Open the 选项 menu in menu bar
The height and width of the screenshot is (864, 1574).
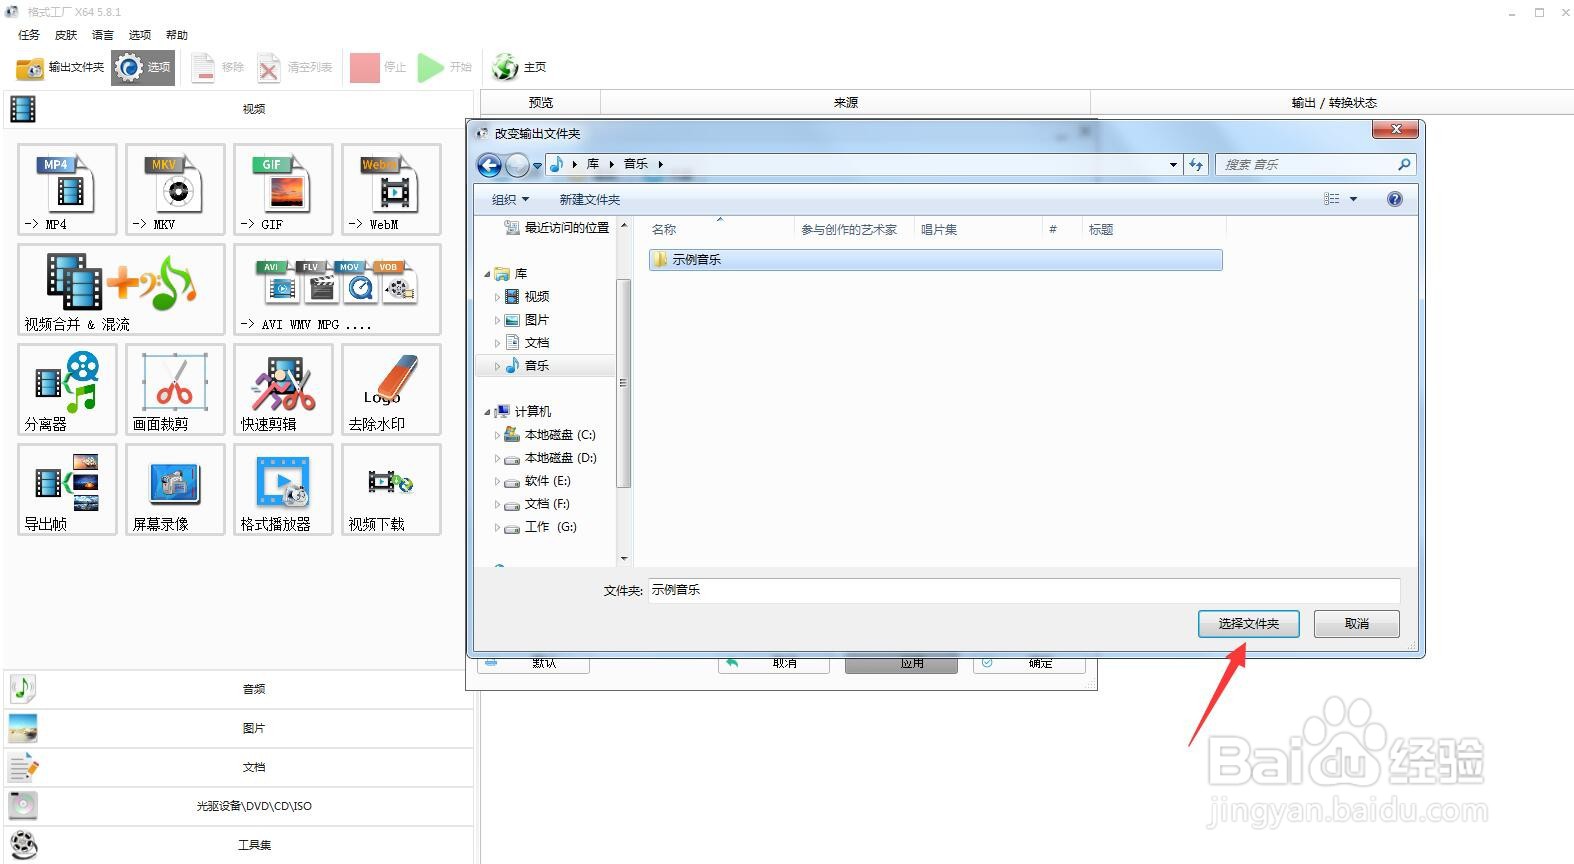pyautogui.click(x=140, y=35)
